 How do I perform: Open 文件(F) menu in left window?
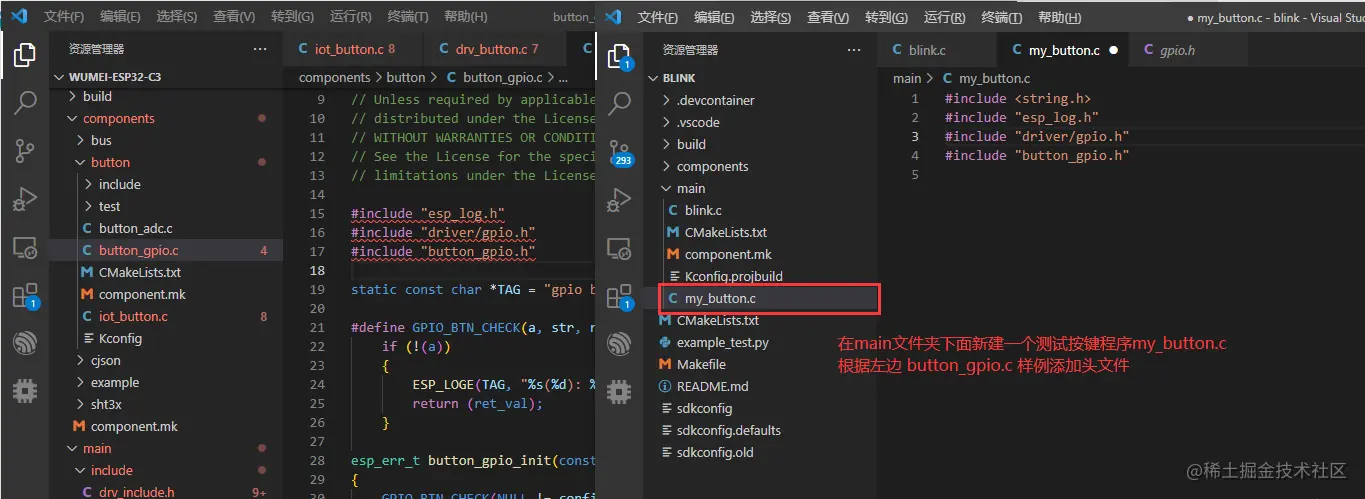64,17
